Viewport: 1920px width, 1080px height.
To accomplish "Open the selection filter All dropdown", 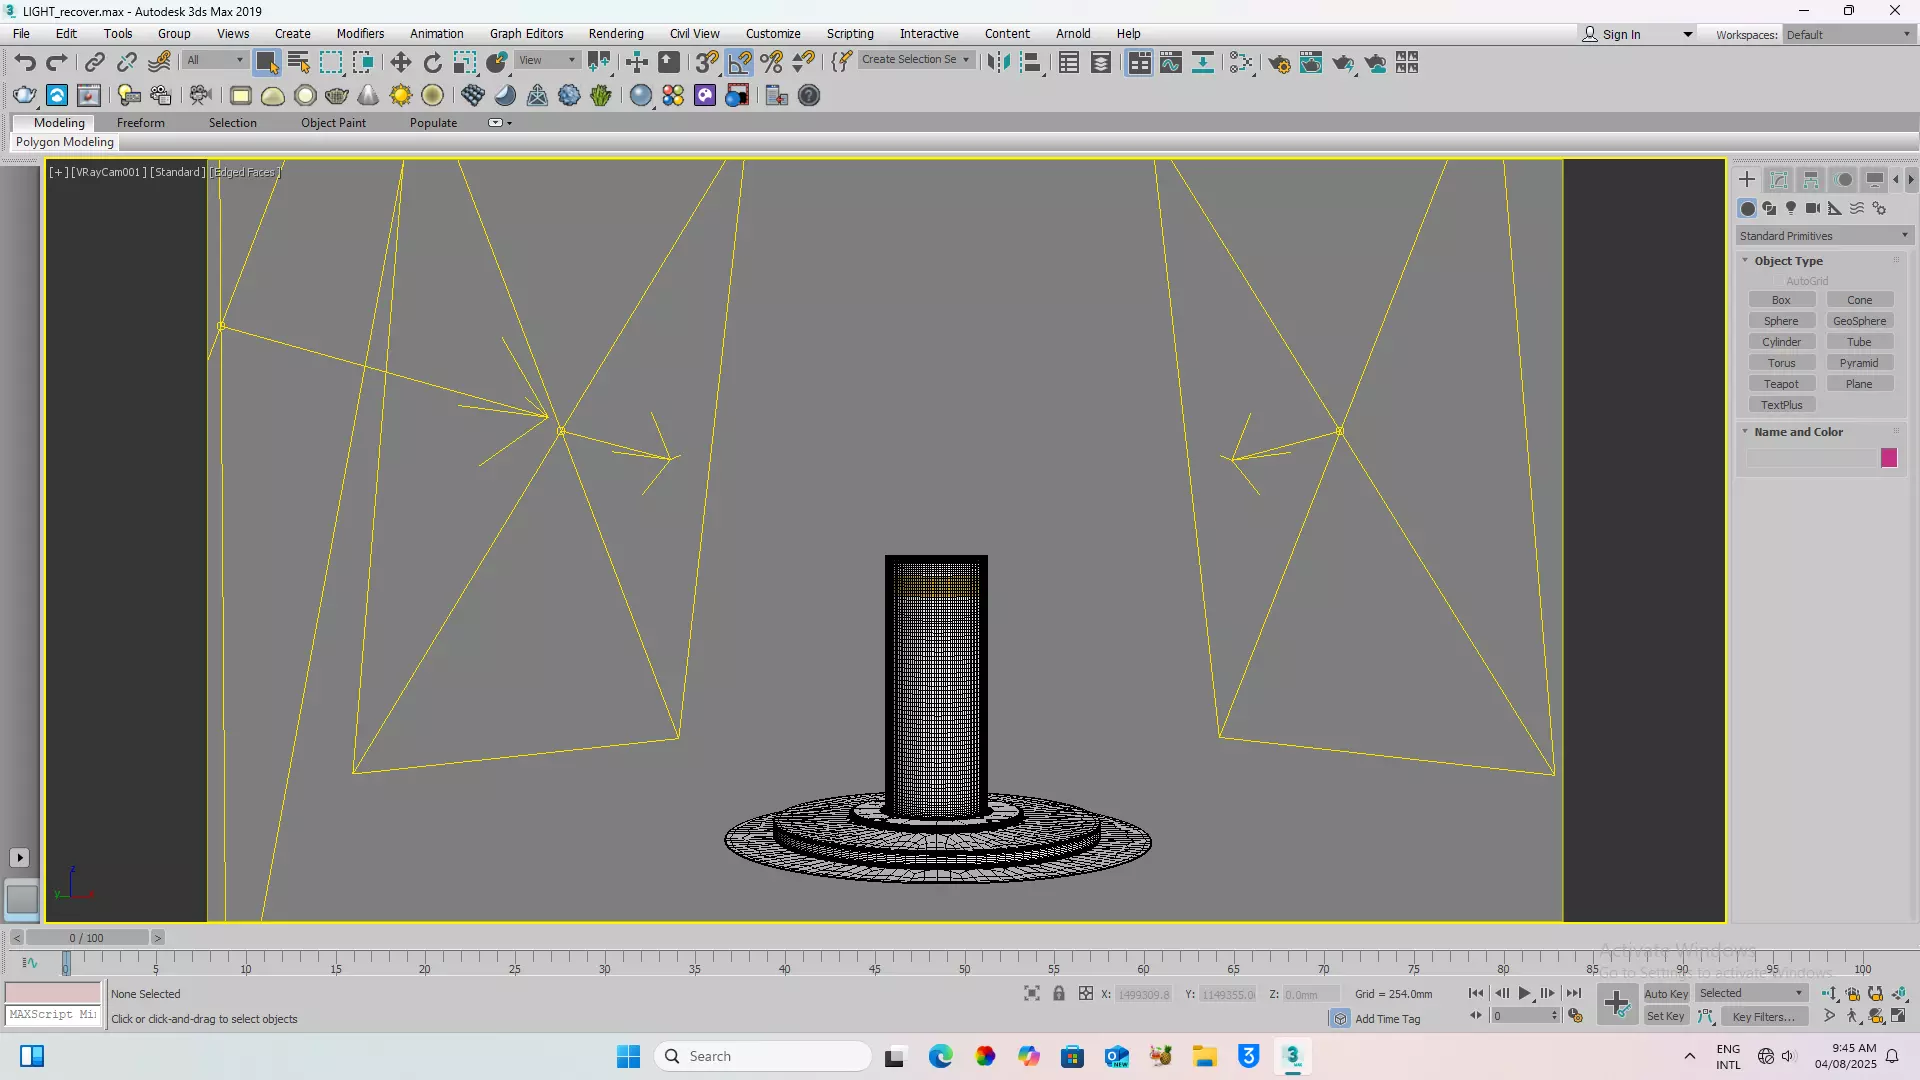I will 215,60.
